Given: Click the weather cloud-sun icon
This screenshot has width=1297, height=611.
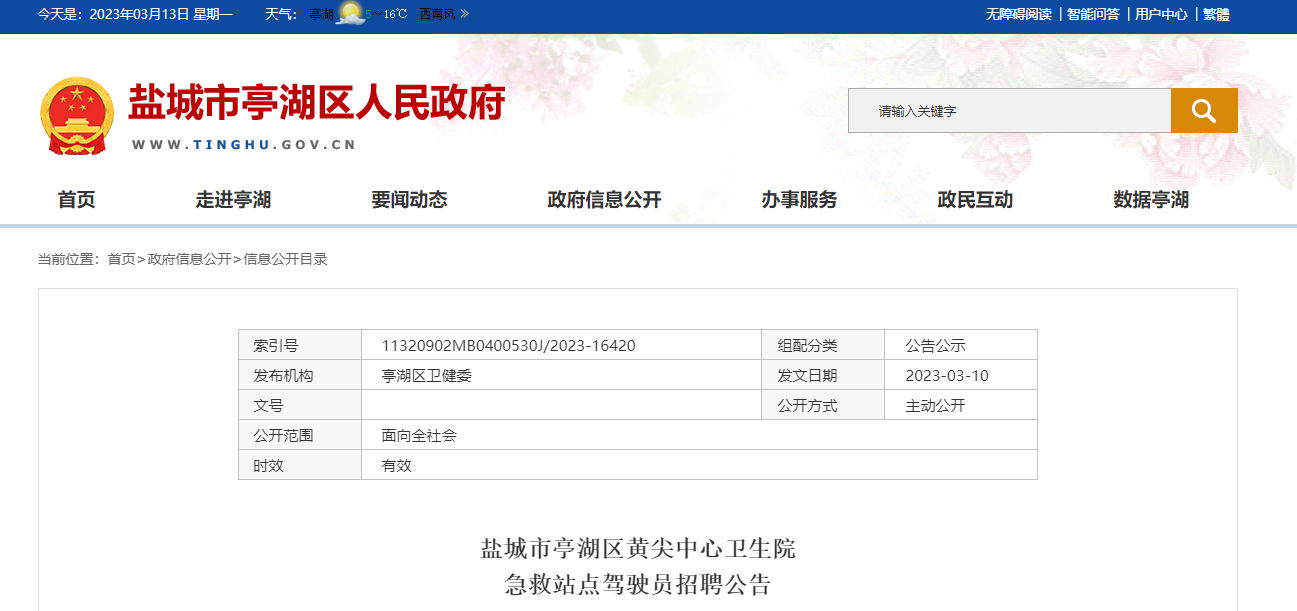Looking at the screenshot, I should tap(351, 14).
